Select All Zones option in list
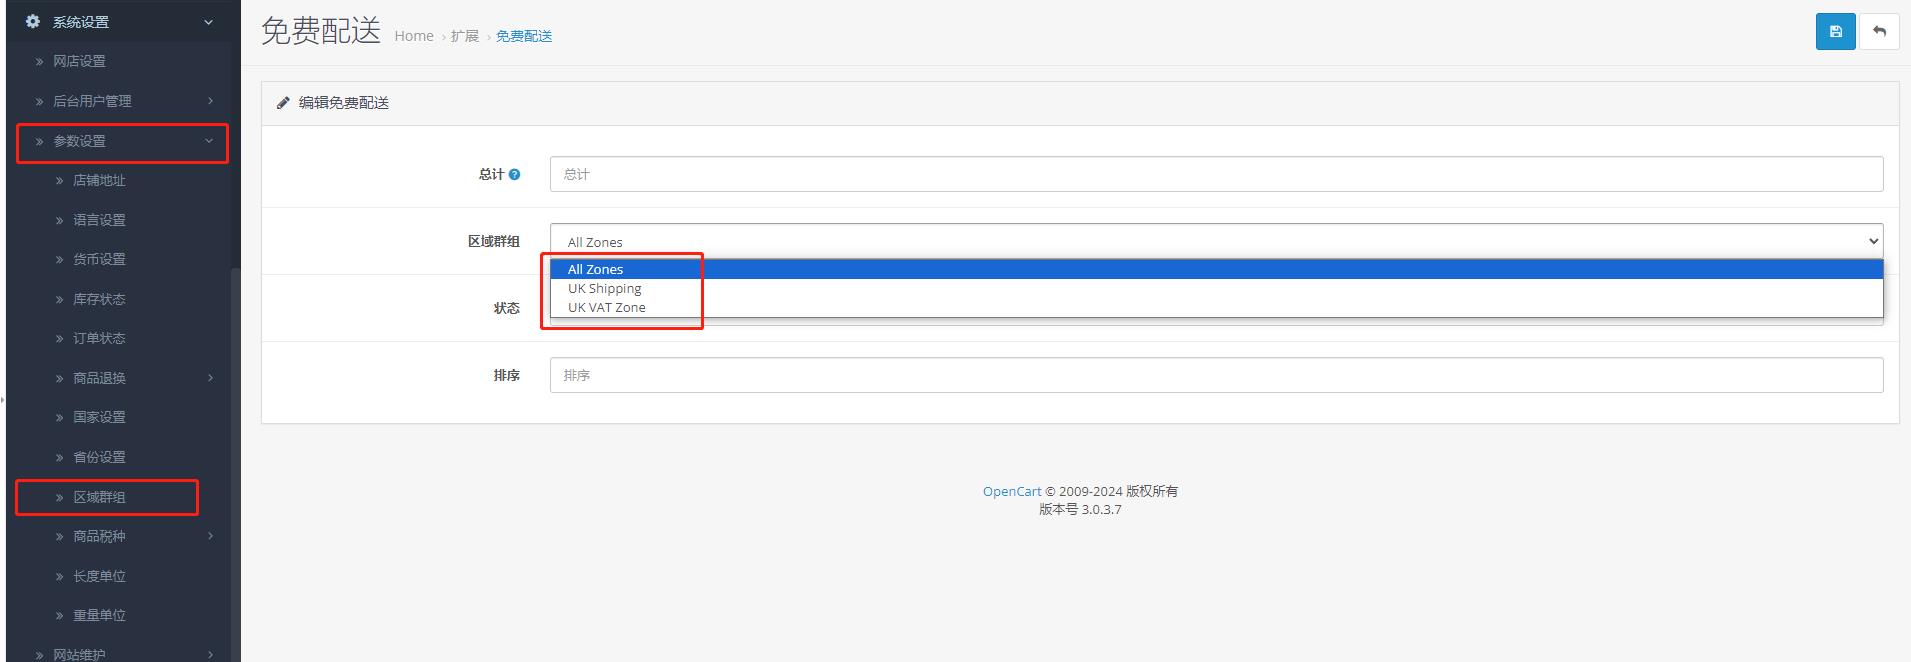 click(596, 269)
